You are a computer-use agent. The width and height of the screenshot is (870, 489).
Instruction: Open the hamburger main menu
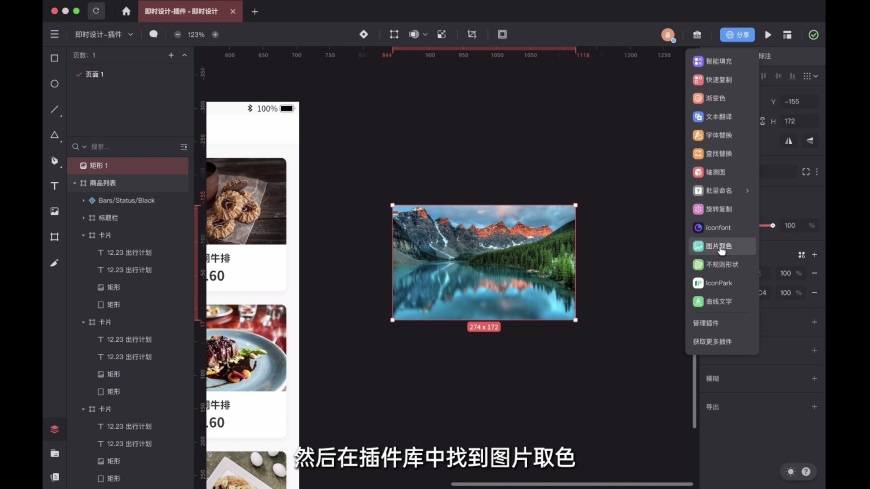coord(54,34)
